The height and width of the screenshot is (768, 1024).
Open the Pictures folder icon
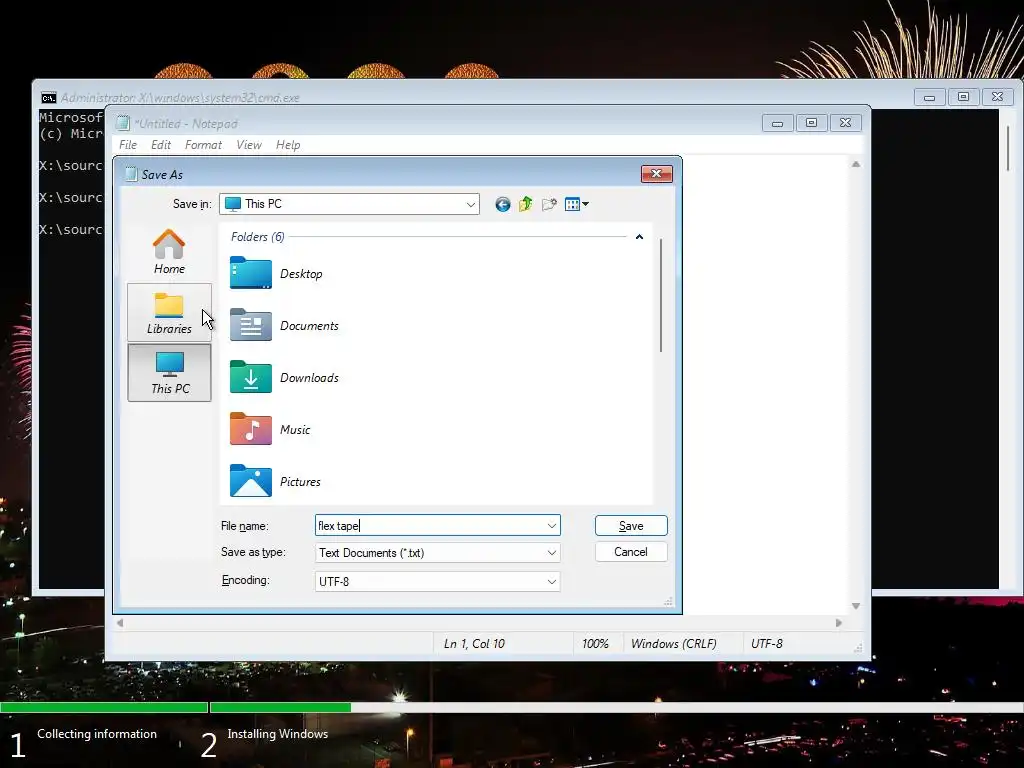[x=251, y=481]
